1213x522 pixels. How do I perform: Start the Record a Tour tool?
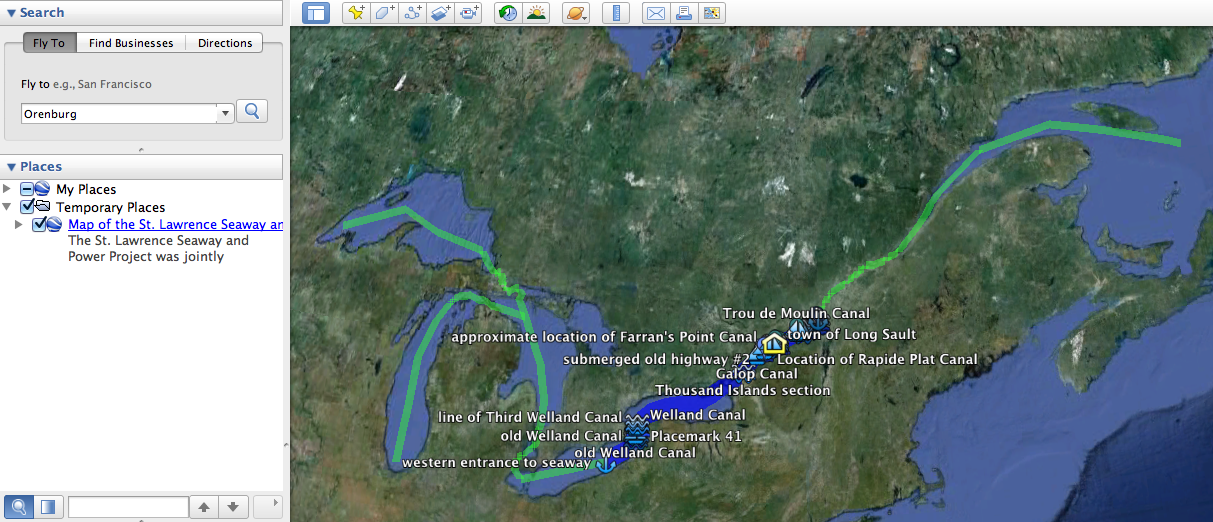pos(468,13)
